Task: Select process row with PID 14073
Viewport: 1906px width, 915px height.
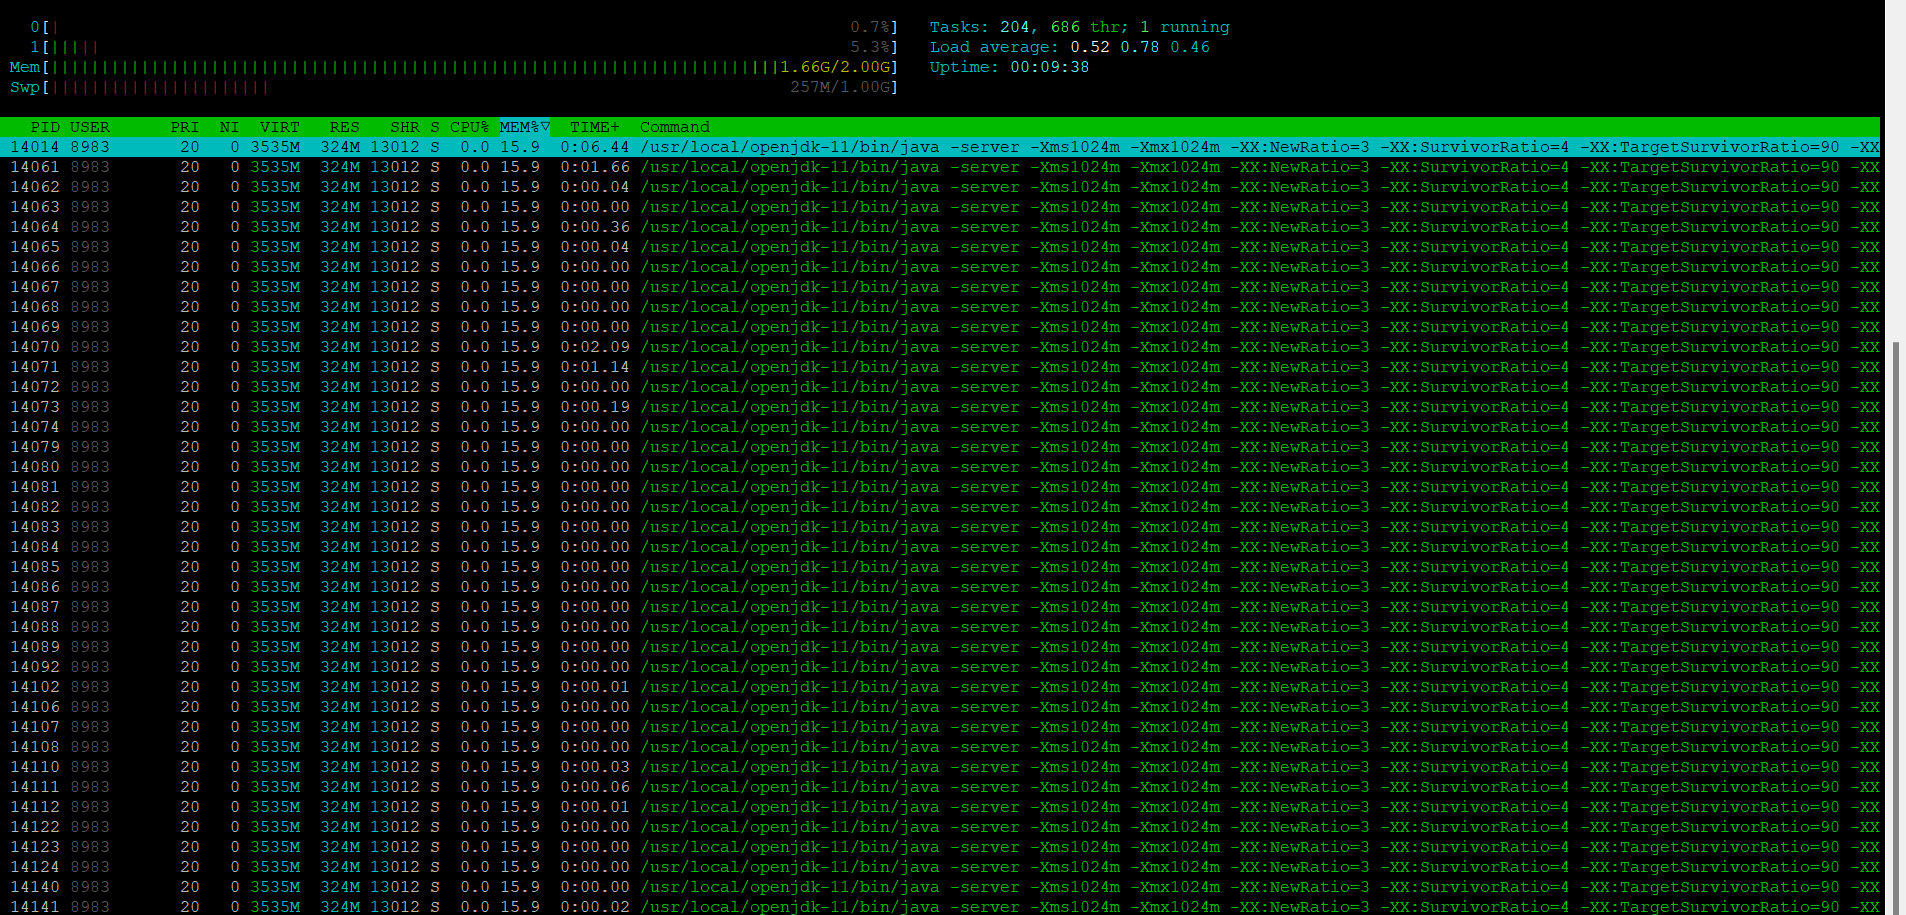Action: click(x=940, y=407)
